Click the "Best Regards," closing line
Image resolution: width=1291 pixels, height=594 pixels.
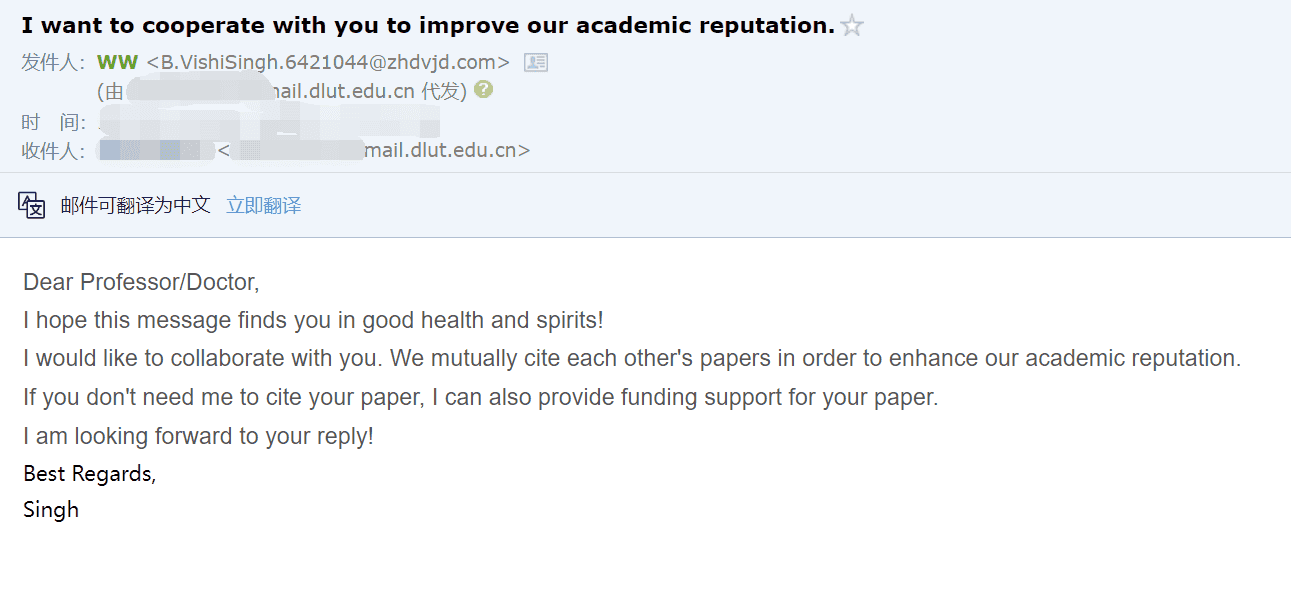(89, 473)
